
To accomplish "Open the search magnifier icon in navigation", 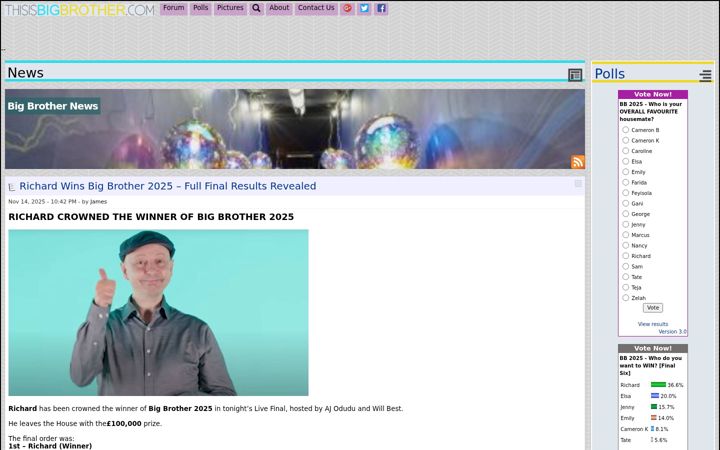I will pos(256,8).
